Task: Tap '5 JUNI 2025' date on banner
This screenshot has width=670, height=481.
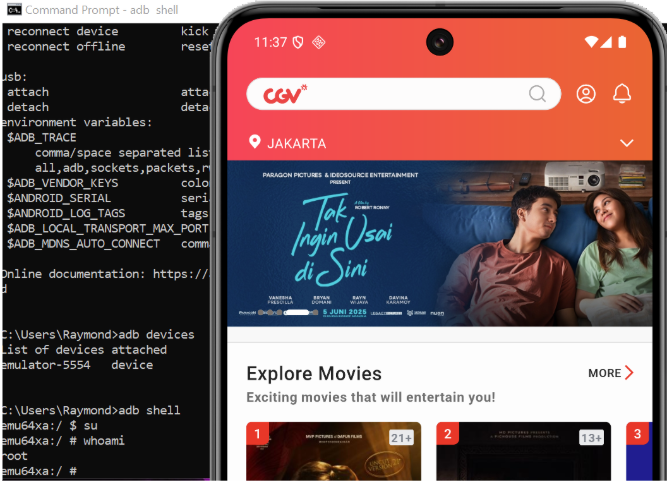Action: (344, 312)
